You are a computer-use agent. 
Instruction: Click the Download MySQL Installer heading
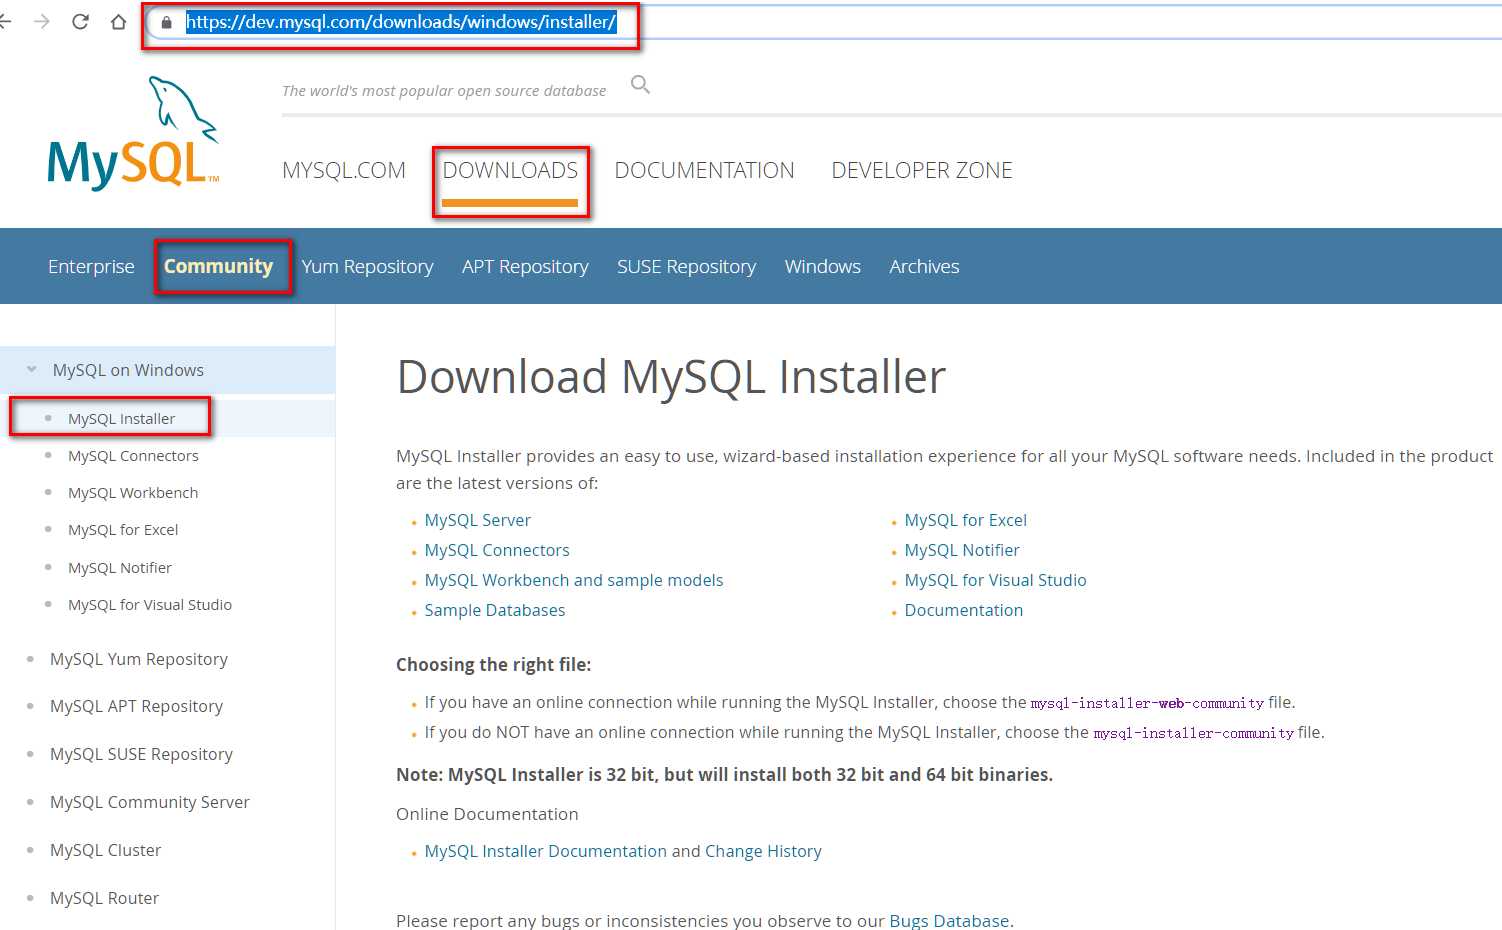pos(671,378)
